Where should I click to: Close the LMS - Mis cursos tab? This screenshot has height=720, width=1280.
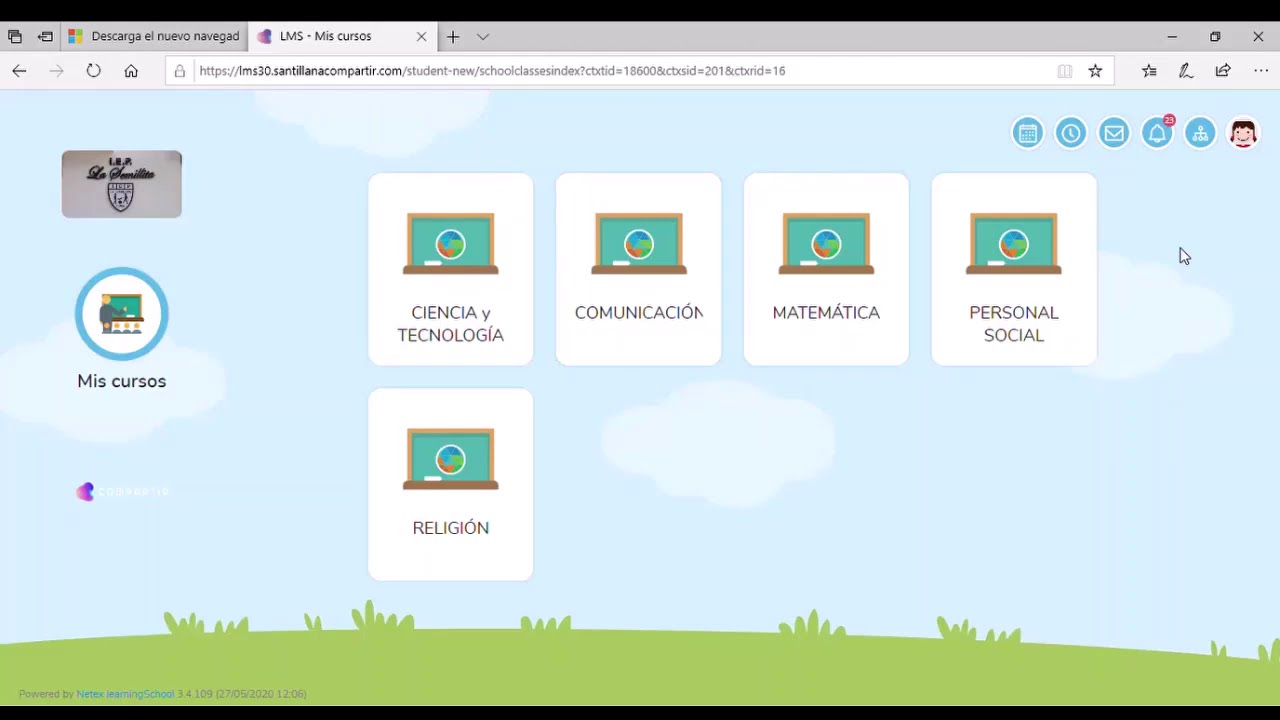pos(421,36)
